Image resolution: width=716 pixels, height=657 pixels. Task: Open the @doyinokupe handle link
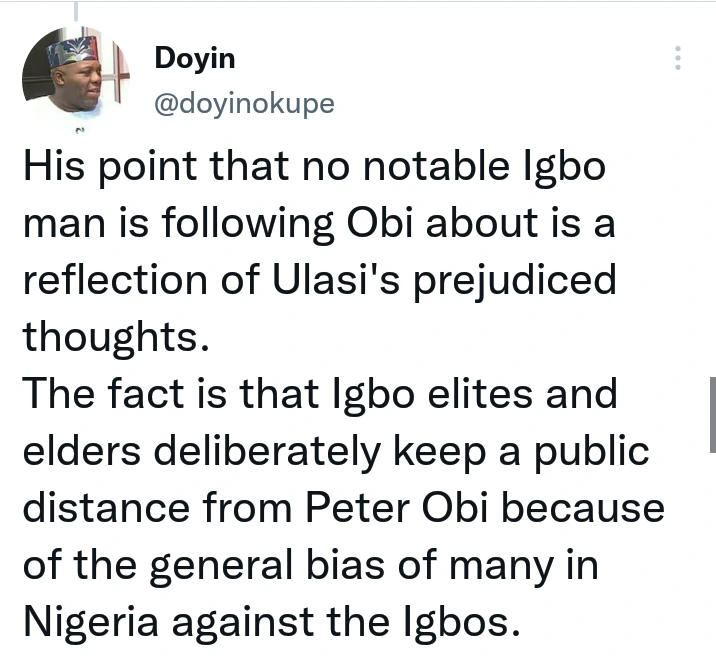tap(244, 104)
